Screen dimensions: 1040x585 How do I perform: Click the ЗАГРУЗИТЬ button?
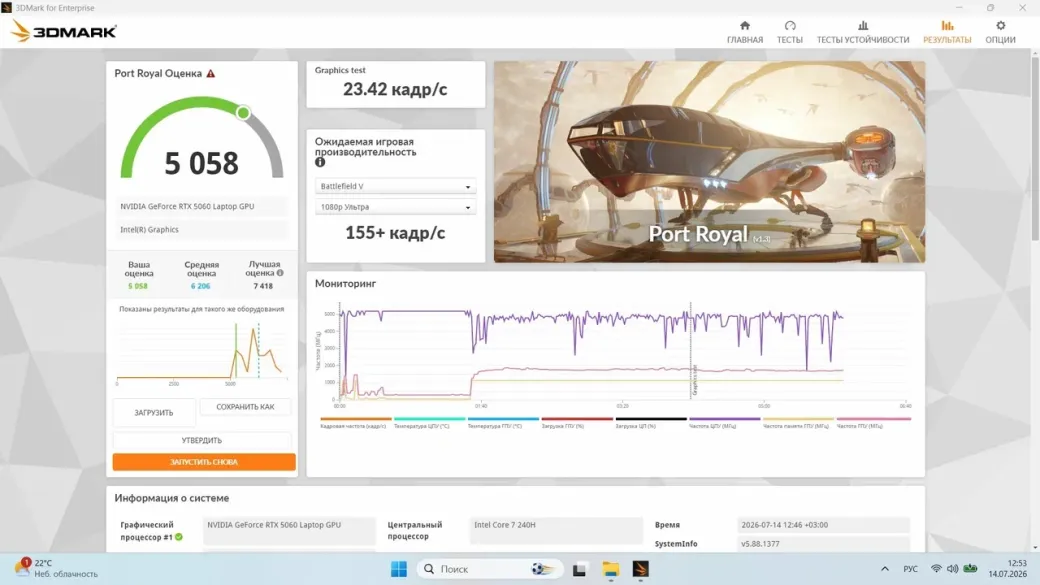[154, 413]
